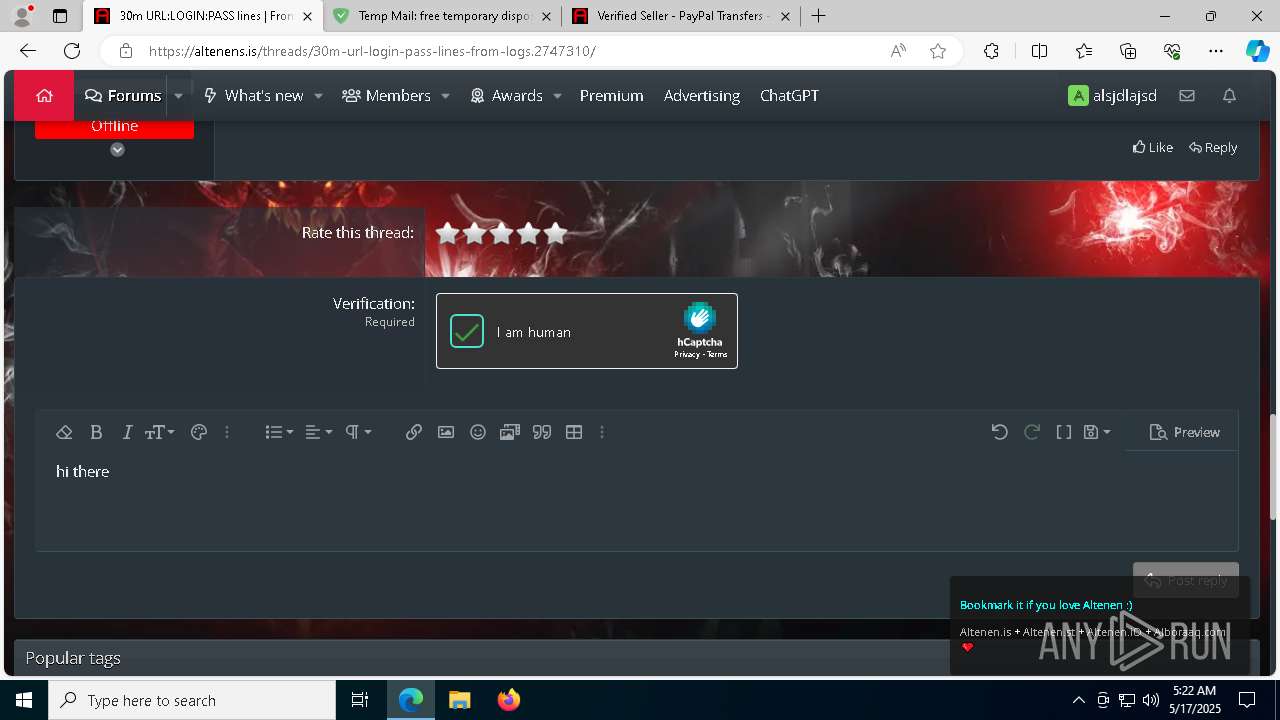Open the Collections icon
Image resolution: width=1280 pixels, height=720 pixels.
click(1128, 51)
